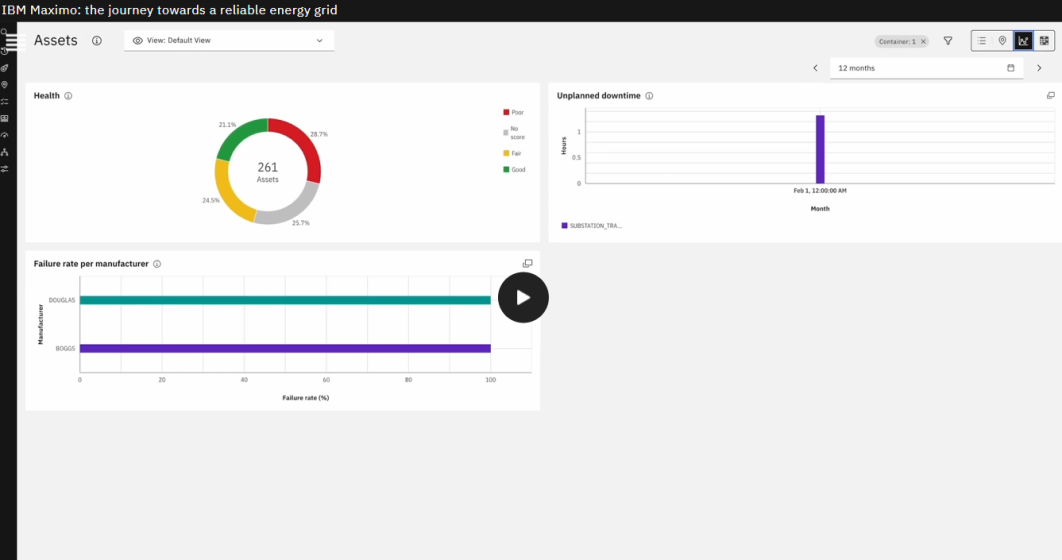Open the location pin icon in sidebar
Image resolution: width=1062 pixels, height=560 pixels.
coord(4,85)
